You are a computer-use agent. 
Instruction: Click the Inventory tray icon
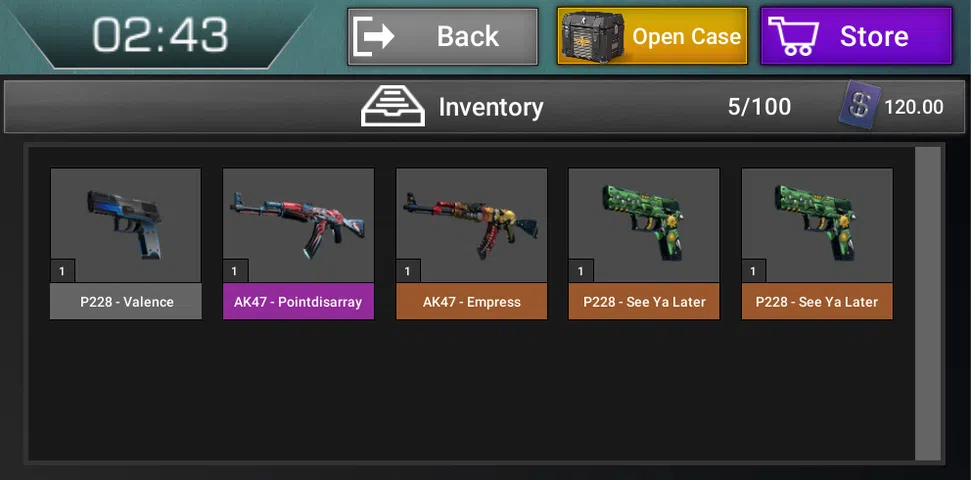(x=393, y=107)
